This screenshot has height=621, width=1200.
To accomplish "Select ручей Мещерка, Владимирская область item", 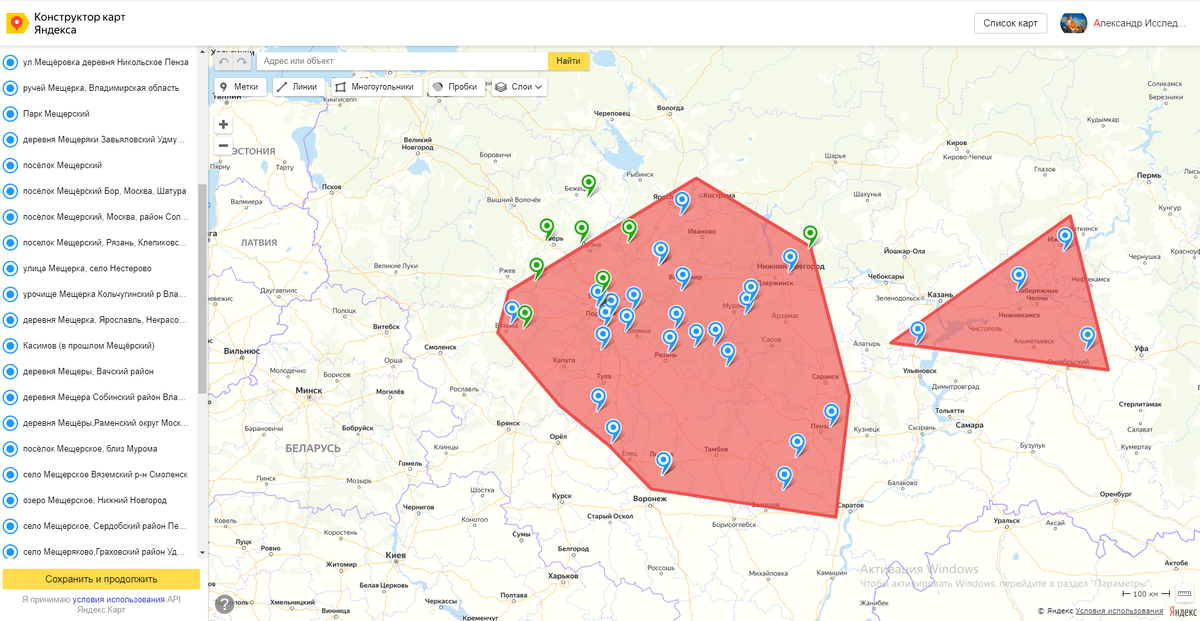I will click(x=96, y=88).
